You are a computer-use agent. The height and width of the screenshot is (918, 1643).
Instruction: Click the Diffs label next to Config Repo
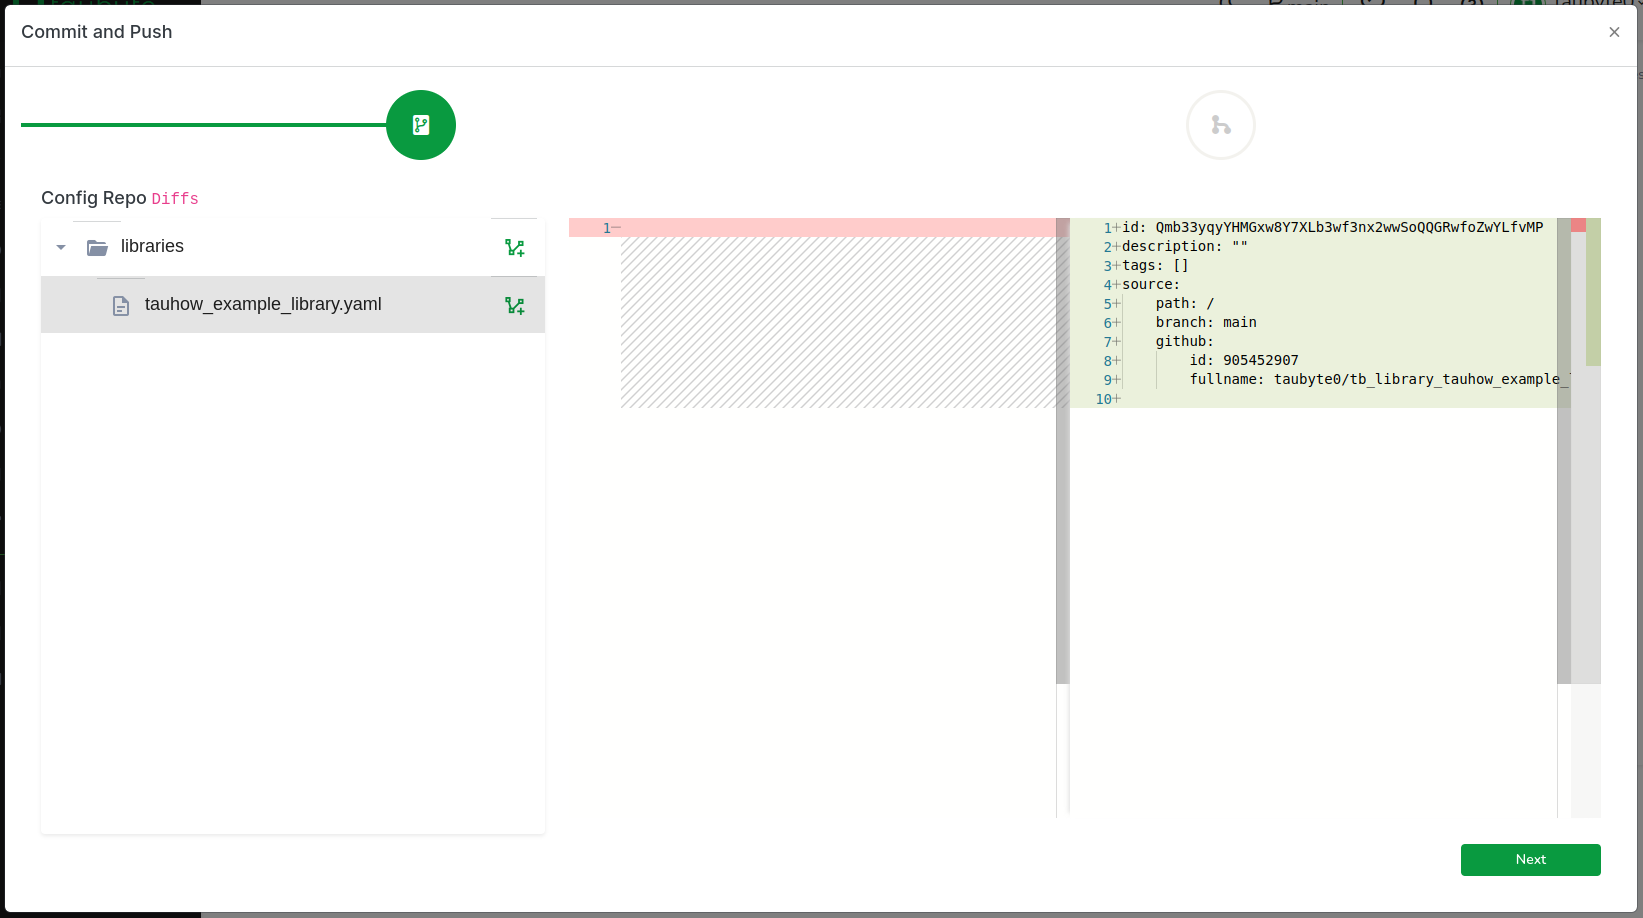tap(175, 199)
